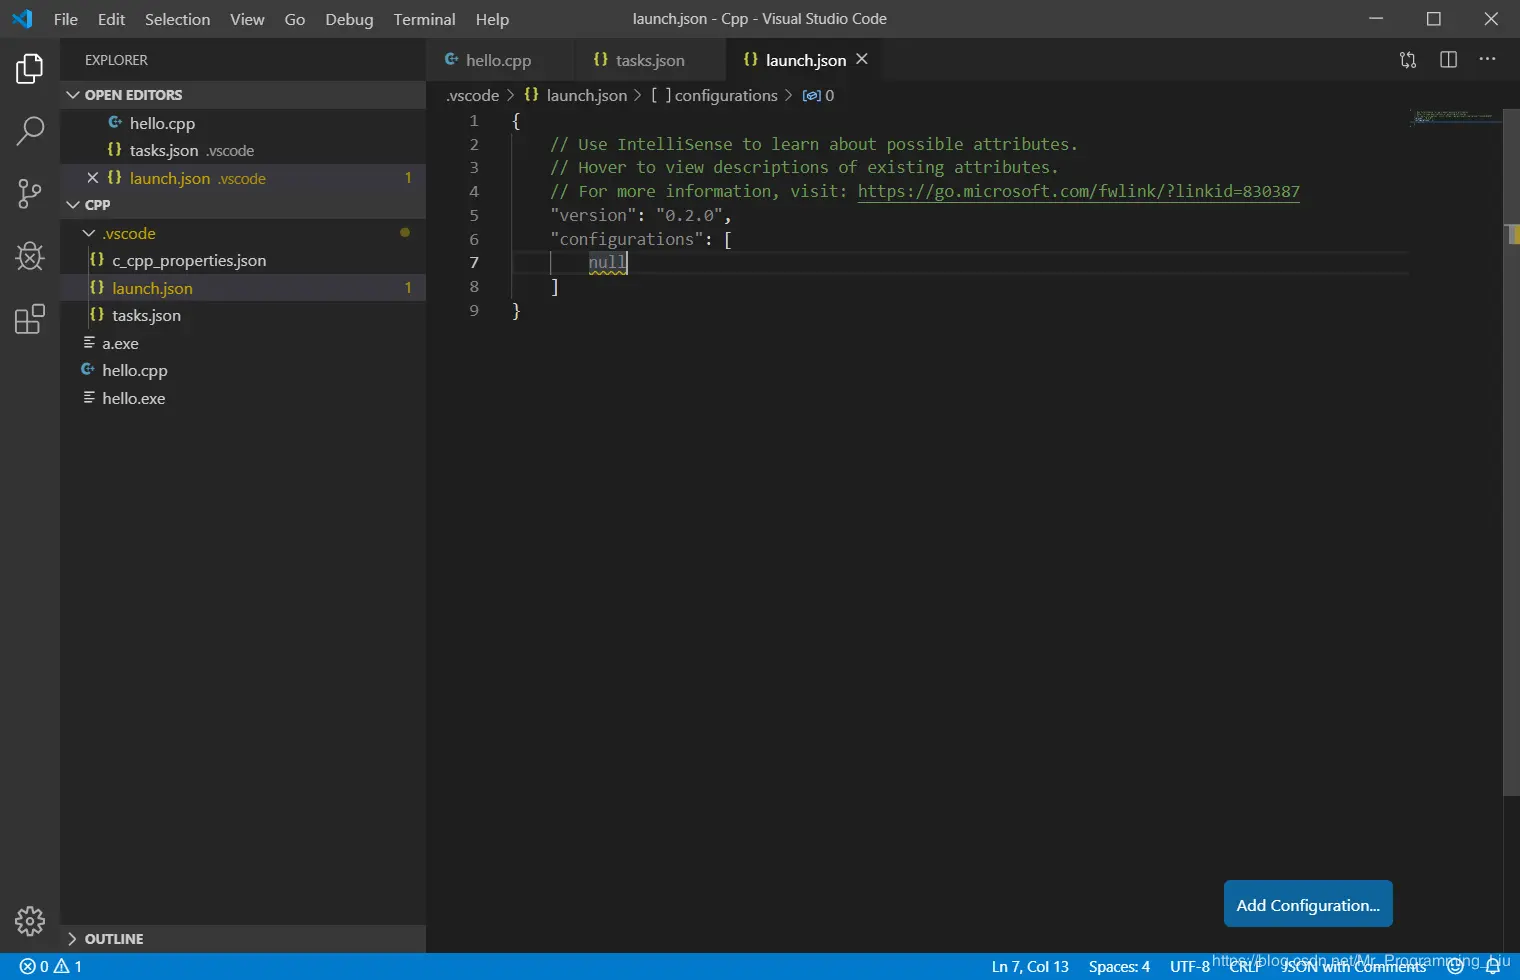1520x980 pixels.
Task: Change the line ending via CRLF
Action: [x=1246, y=967]
